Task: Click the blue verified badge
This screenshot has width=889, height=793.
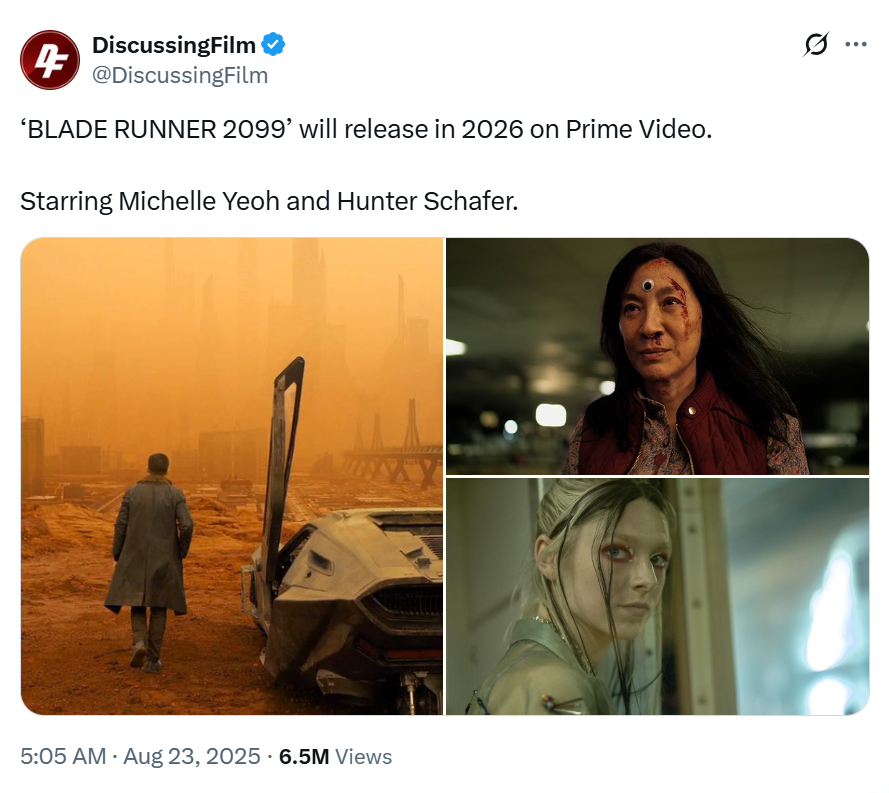Action: click(273, 45)
